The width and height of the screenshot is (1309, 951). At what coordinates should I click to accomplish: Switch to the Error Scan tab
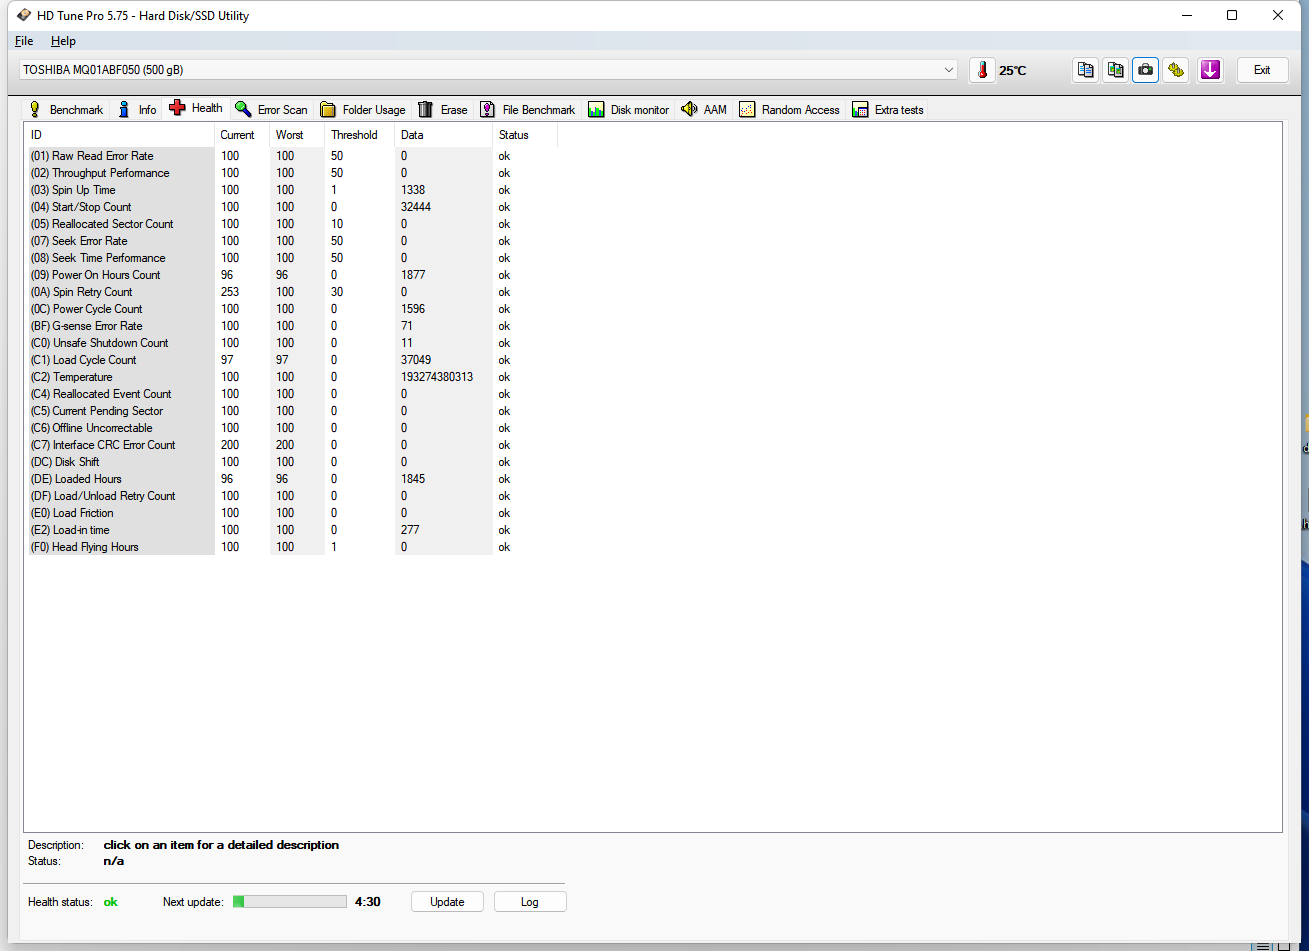272,110
